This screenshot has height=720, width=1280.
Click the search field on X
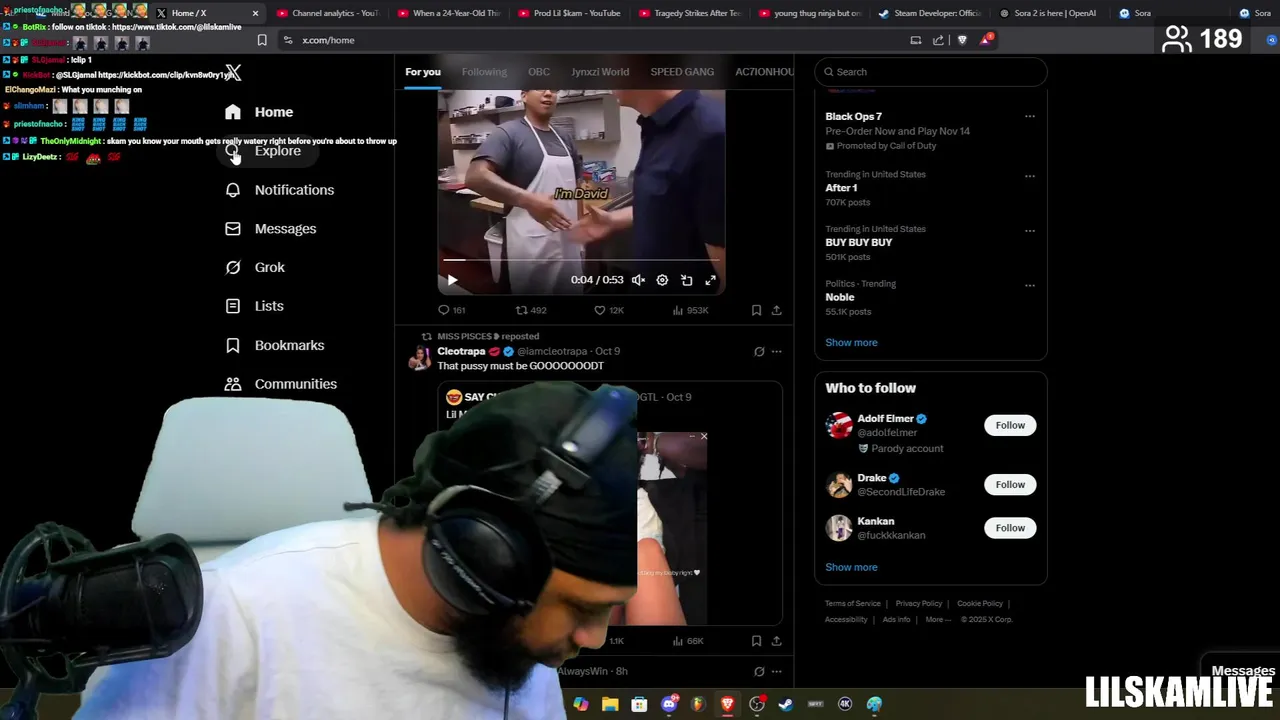[931, 72]
